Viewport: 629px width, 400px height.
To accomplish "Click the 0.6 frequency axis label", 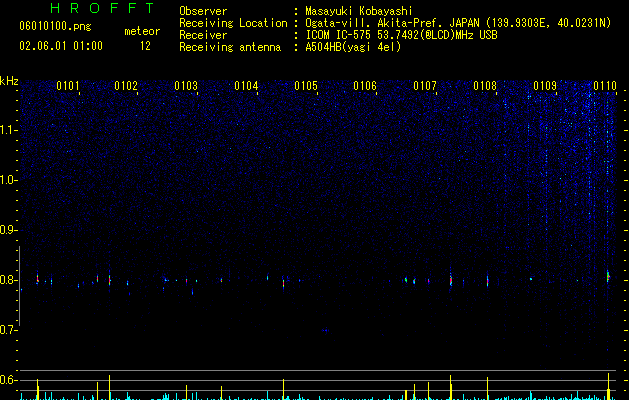I will click(x=9, y=380).
